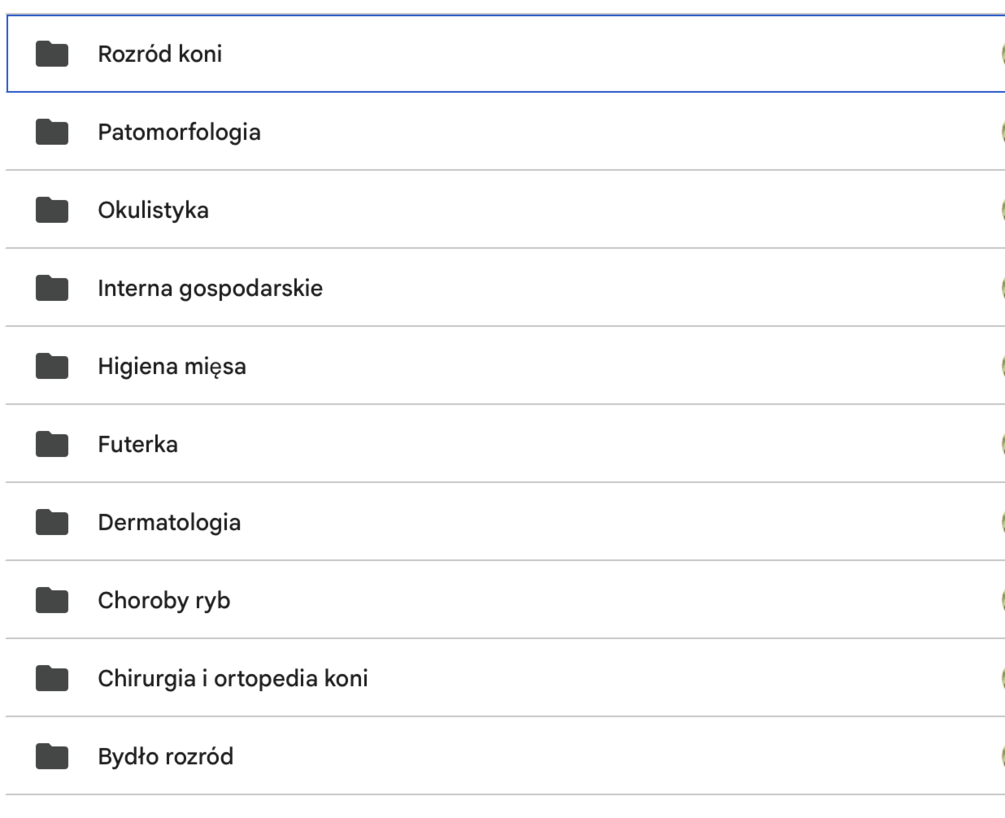The image size is (1005, 818).
Task: Select the Bydło rozród folder icon
Action: click(51, 756)
